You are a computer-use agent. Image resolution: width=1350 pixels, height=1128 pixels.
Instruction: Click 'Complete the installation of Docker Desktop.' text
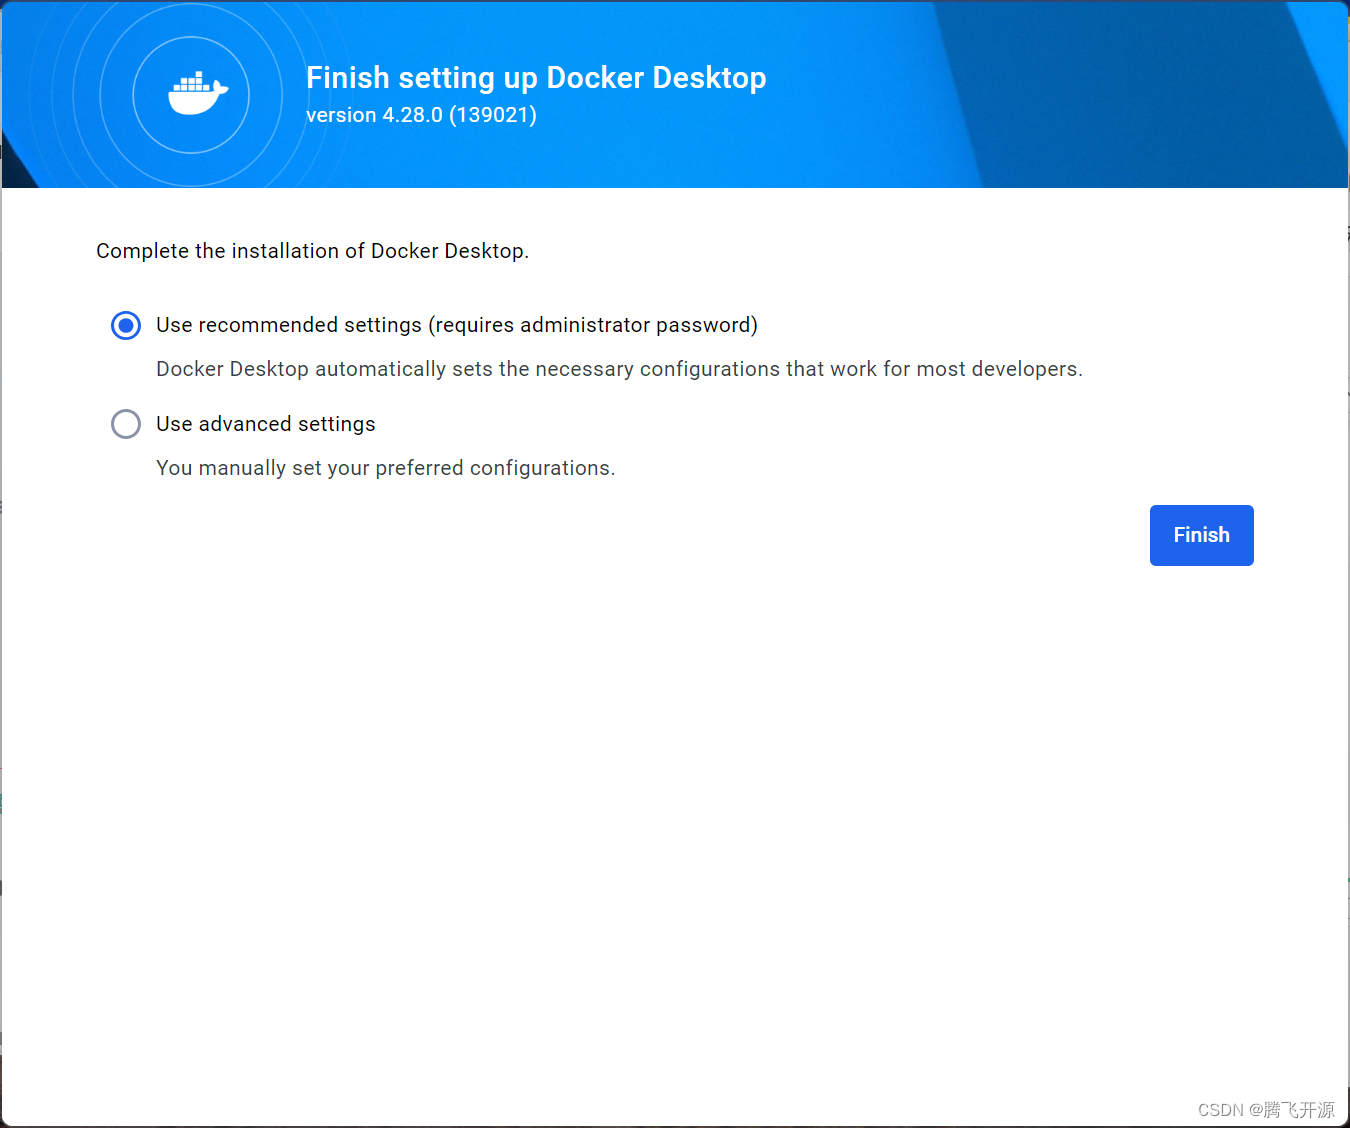pos(312,251)
